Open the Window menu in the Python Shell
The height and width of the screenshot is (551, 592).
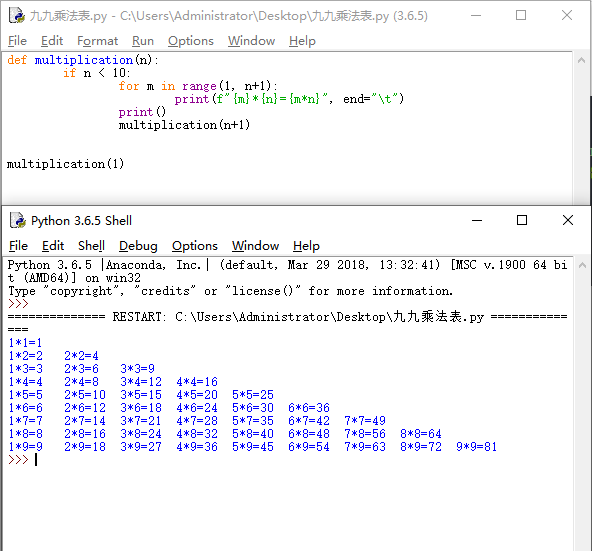point(255,246)
